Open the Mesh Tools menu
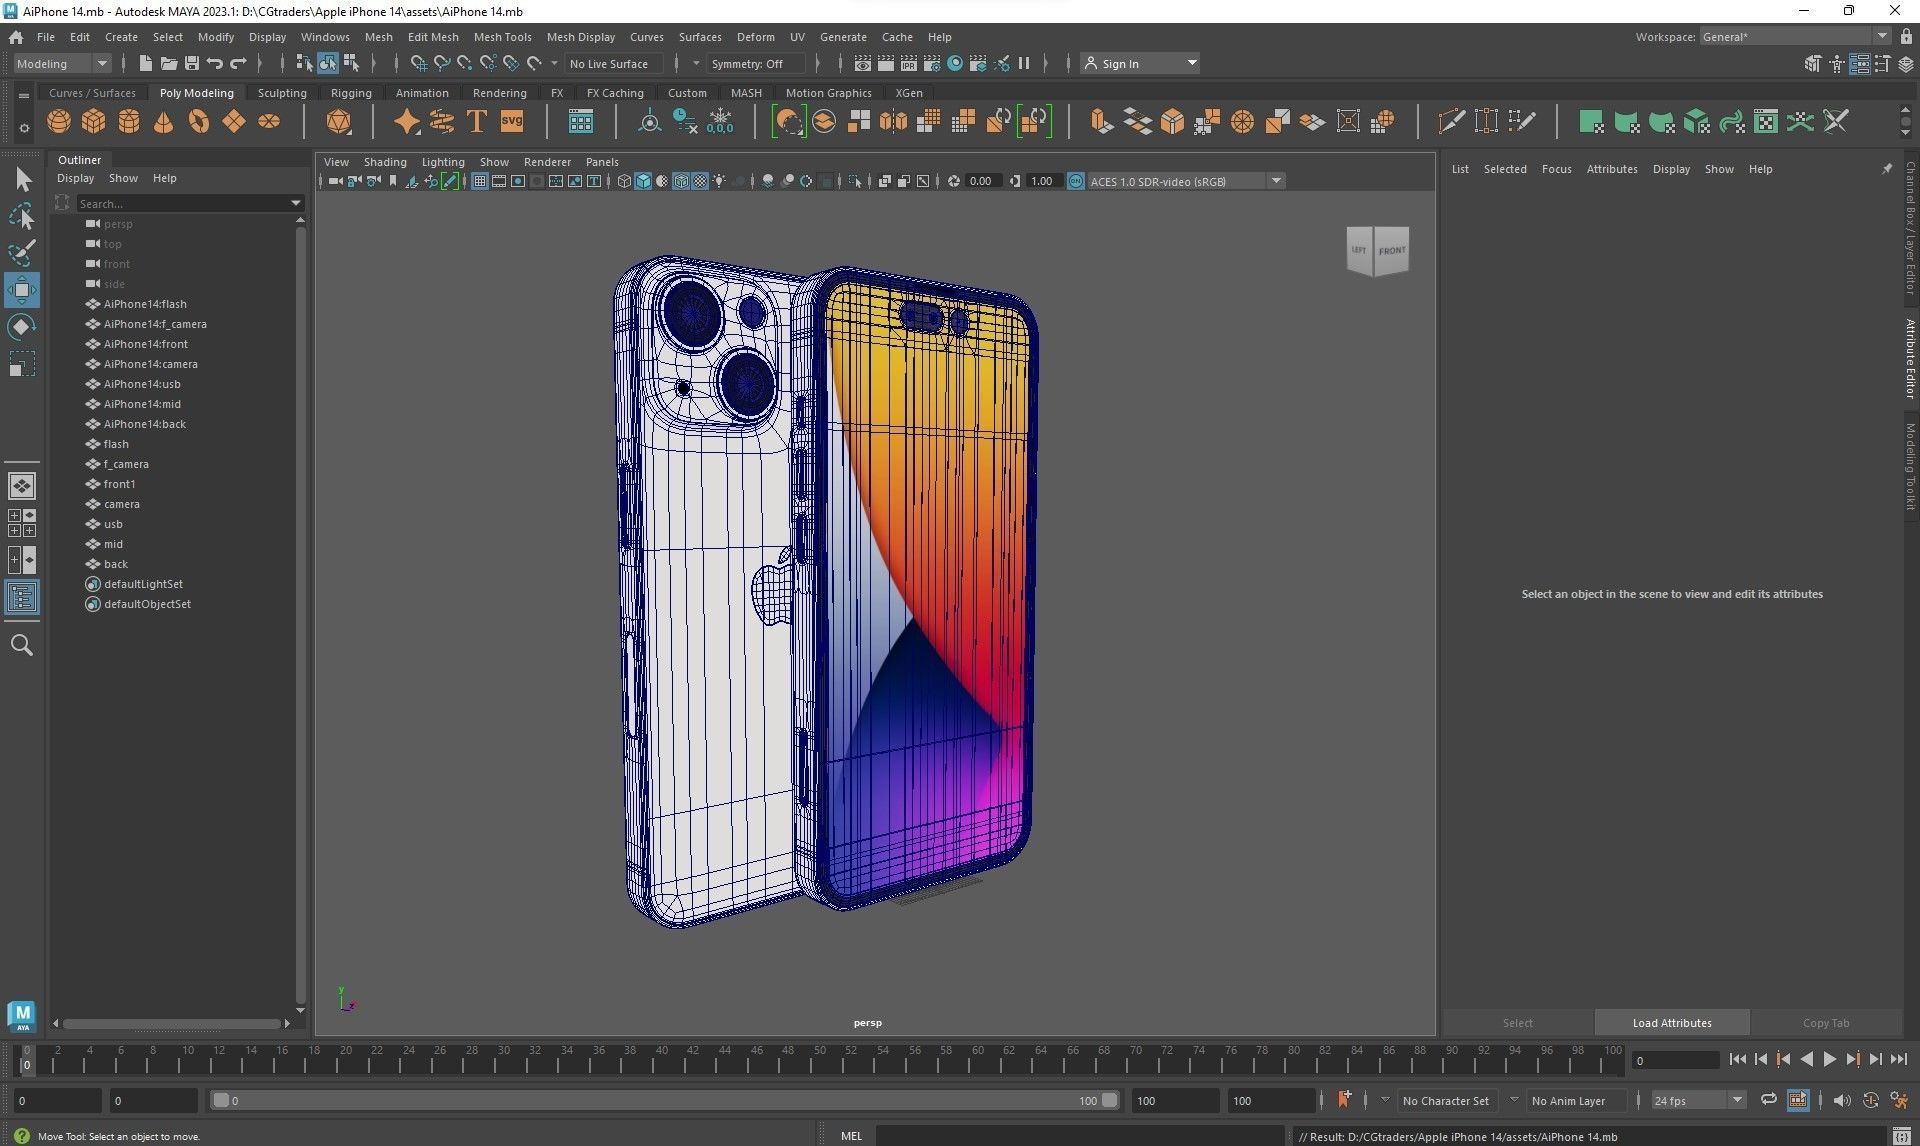Viewport: 1920px width, 1146px height. (502, 37)
